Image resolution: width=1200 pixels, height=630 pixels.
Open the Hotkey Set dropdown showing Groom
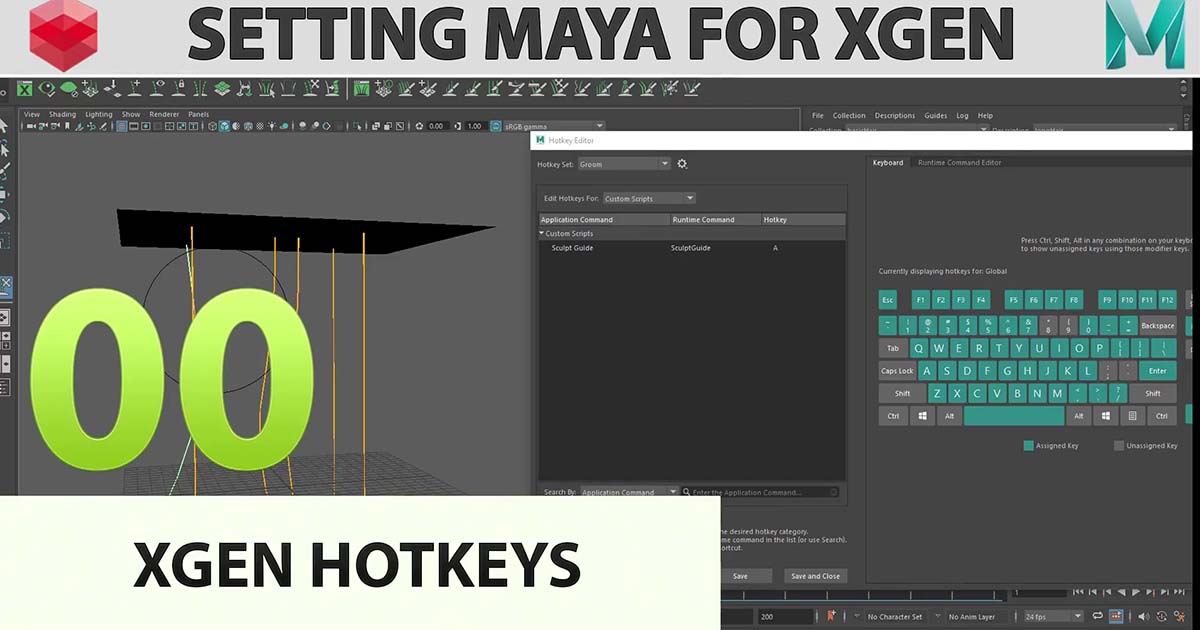click(623, 163)
